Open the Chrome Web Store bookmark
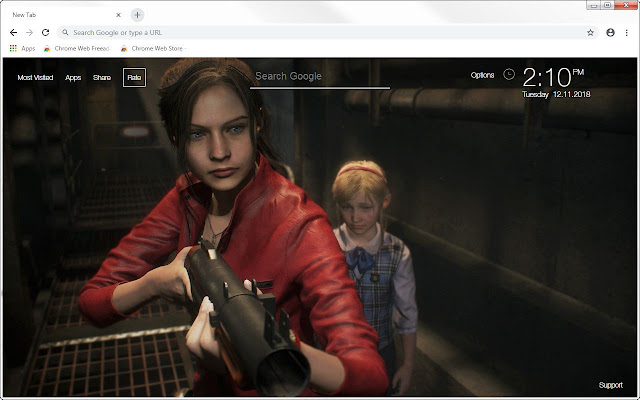 pos(153,48)
